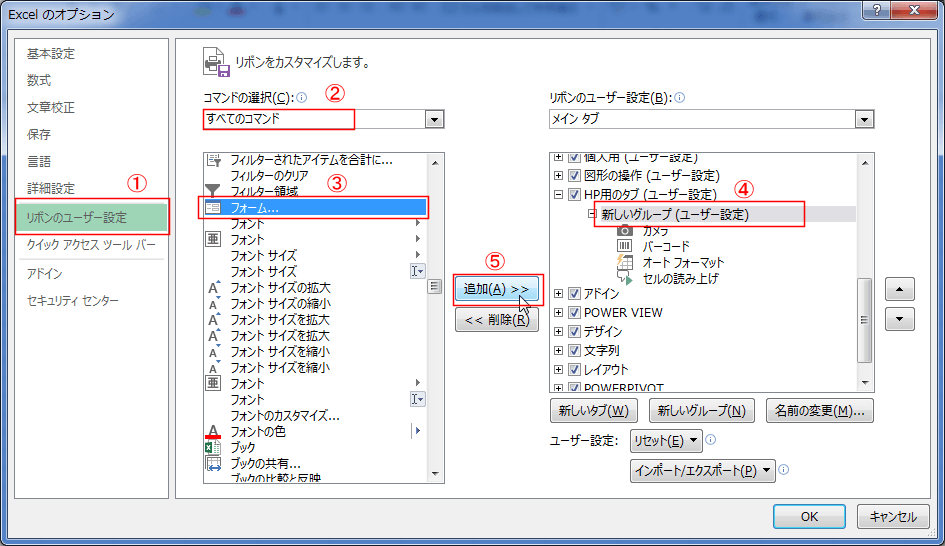The image size is (945, 546).
Task: Click the barcode icon next to バーコード
Action: point(624,246)
